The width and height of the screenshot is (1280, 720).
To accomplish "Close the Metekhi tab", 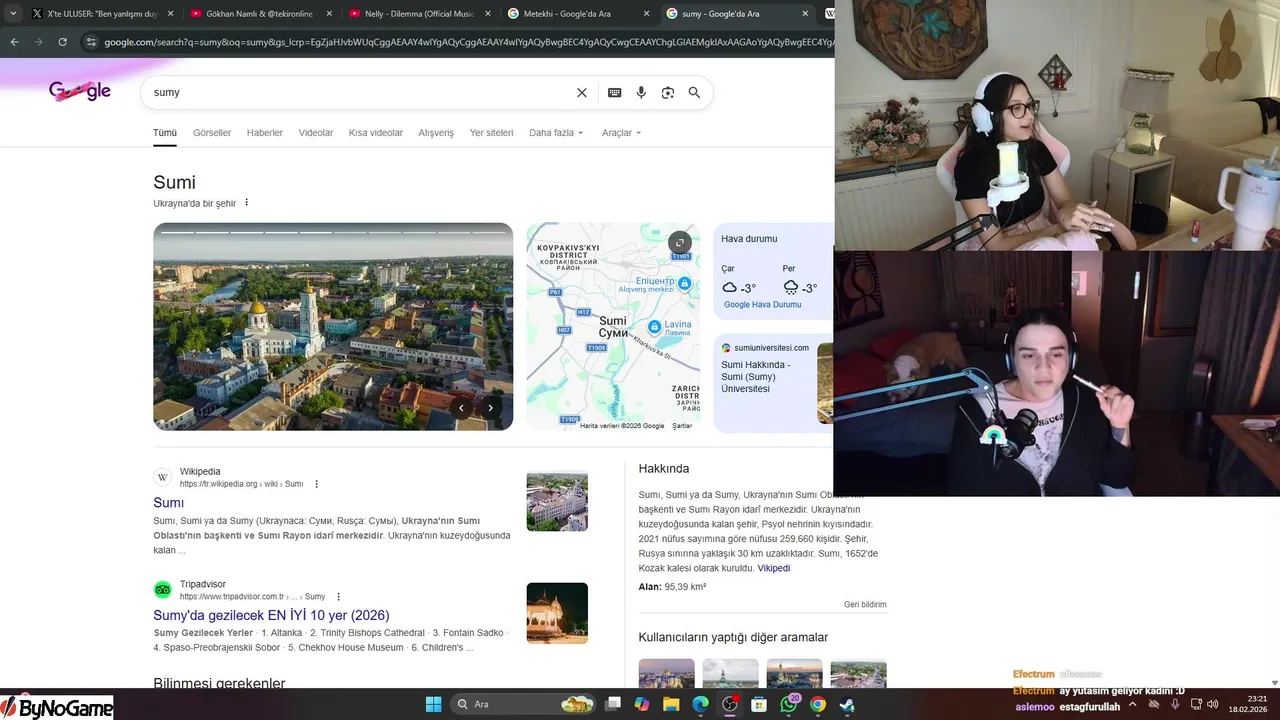I will 646,14.
